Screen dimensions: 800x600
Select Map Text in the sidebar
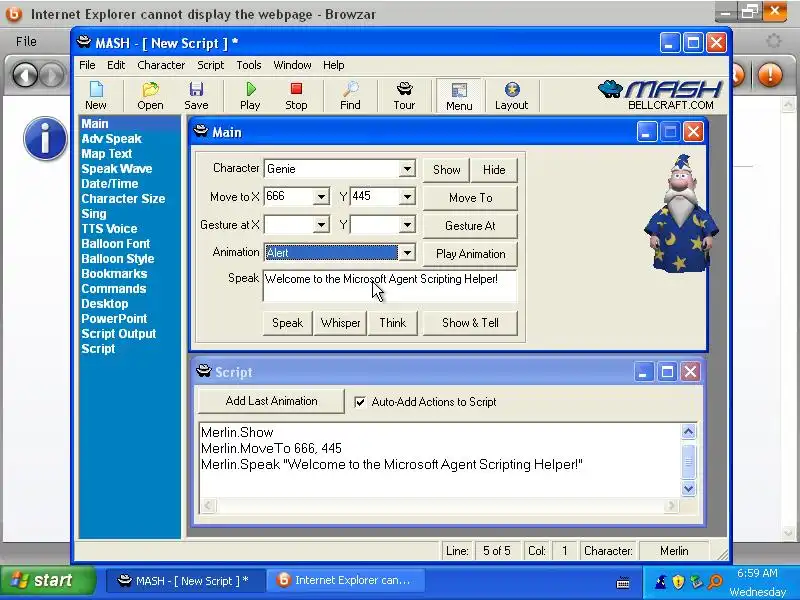coord(107,154)
